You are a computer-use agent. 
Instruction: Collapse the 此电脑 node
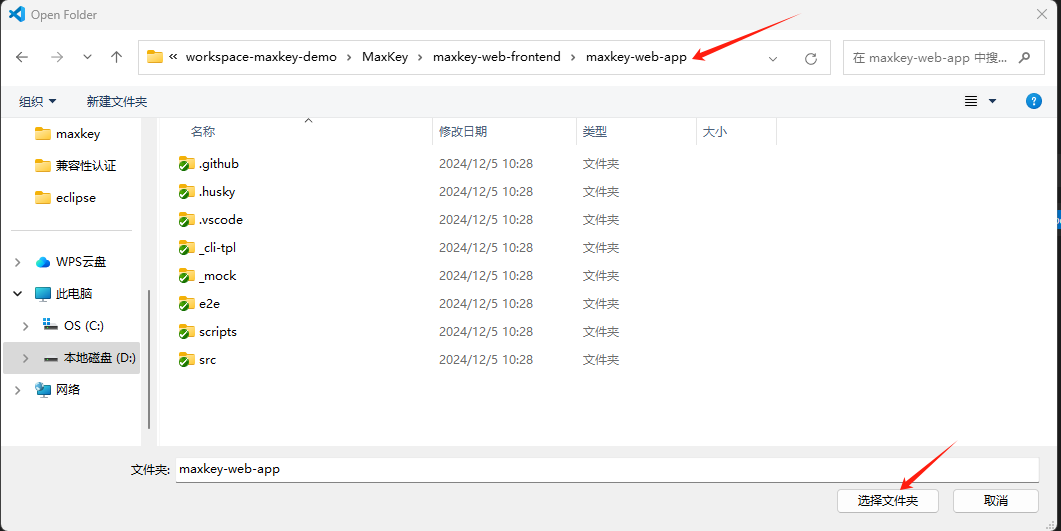point(18,294)
